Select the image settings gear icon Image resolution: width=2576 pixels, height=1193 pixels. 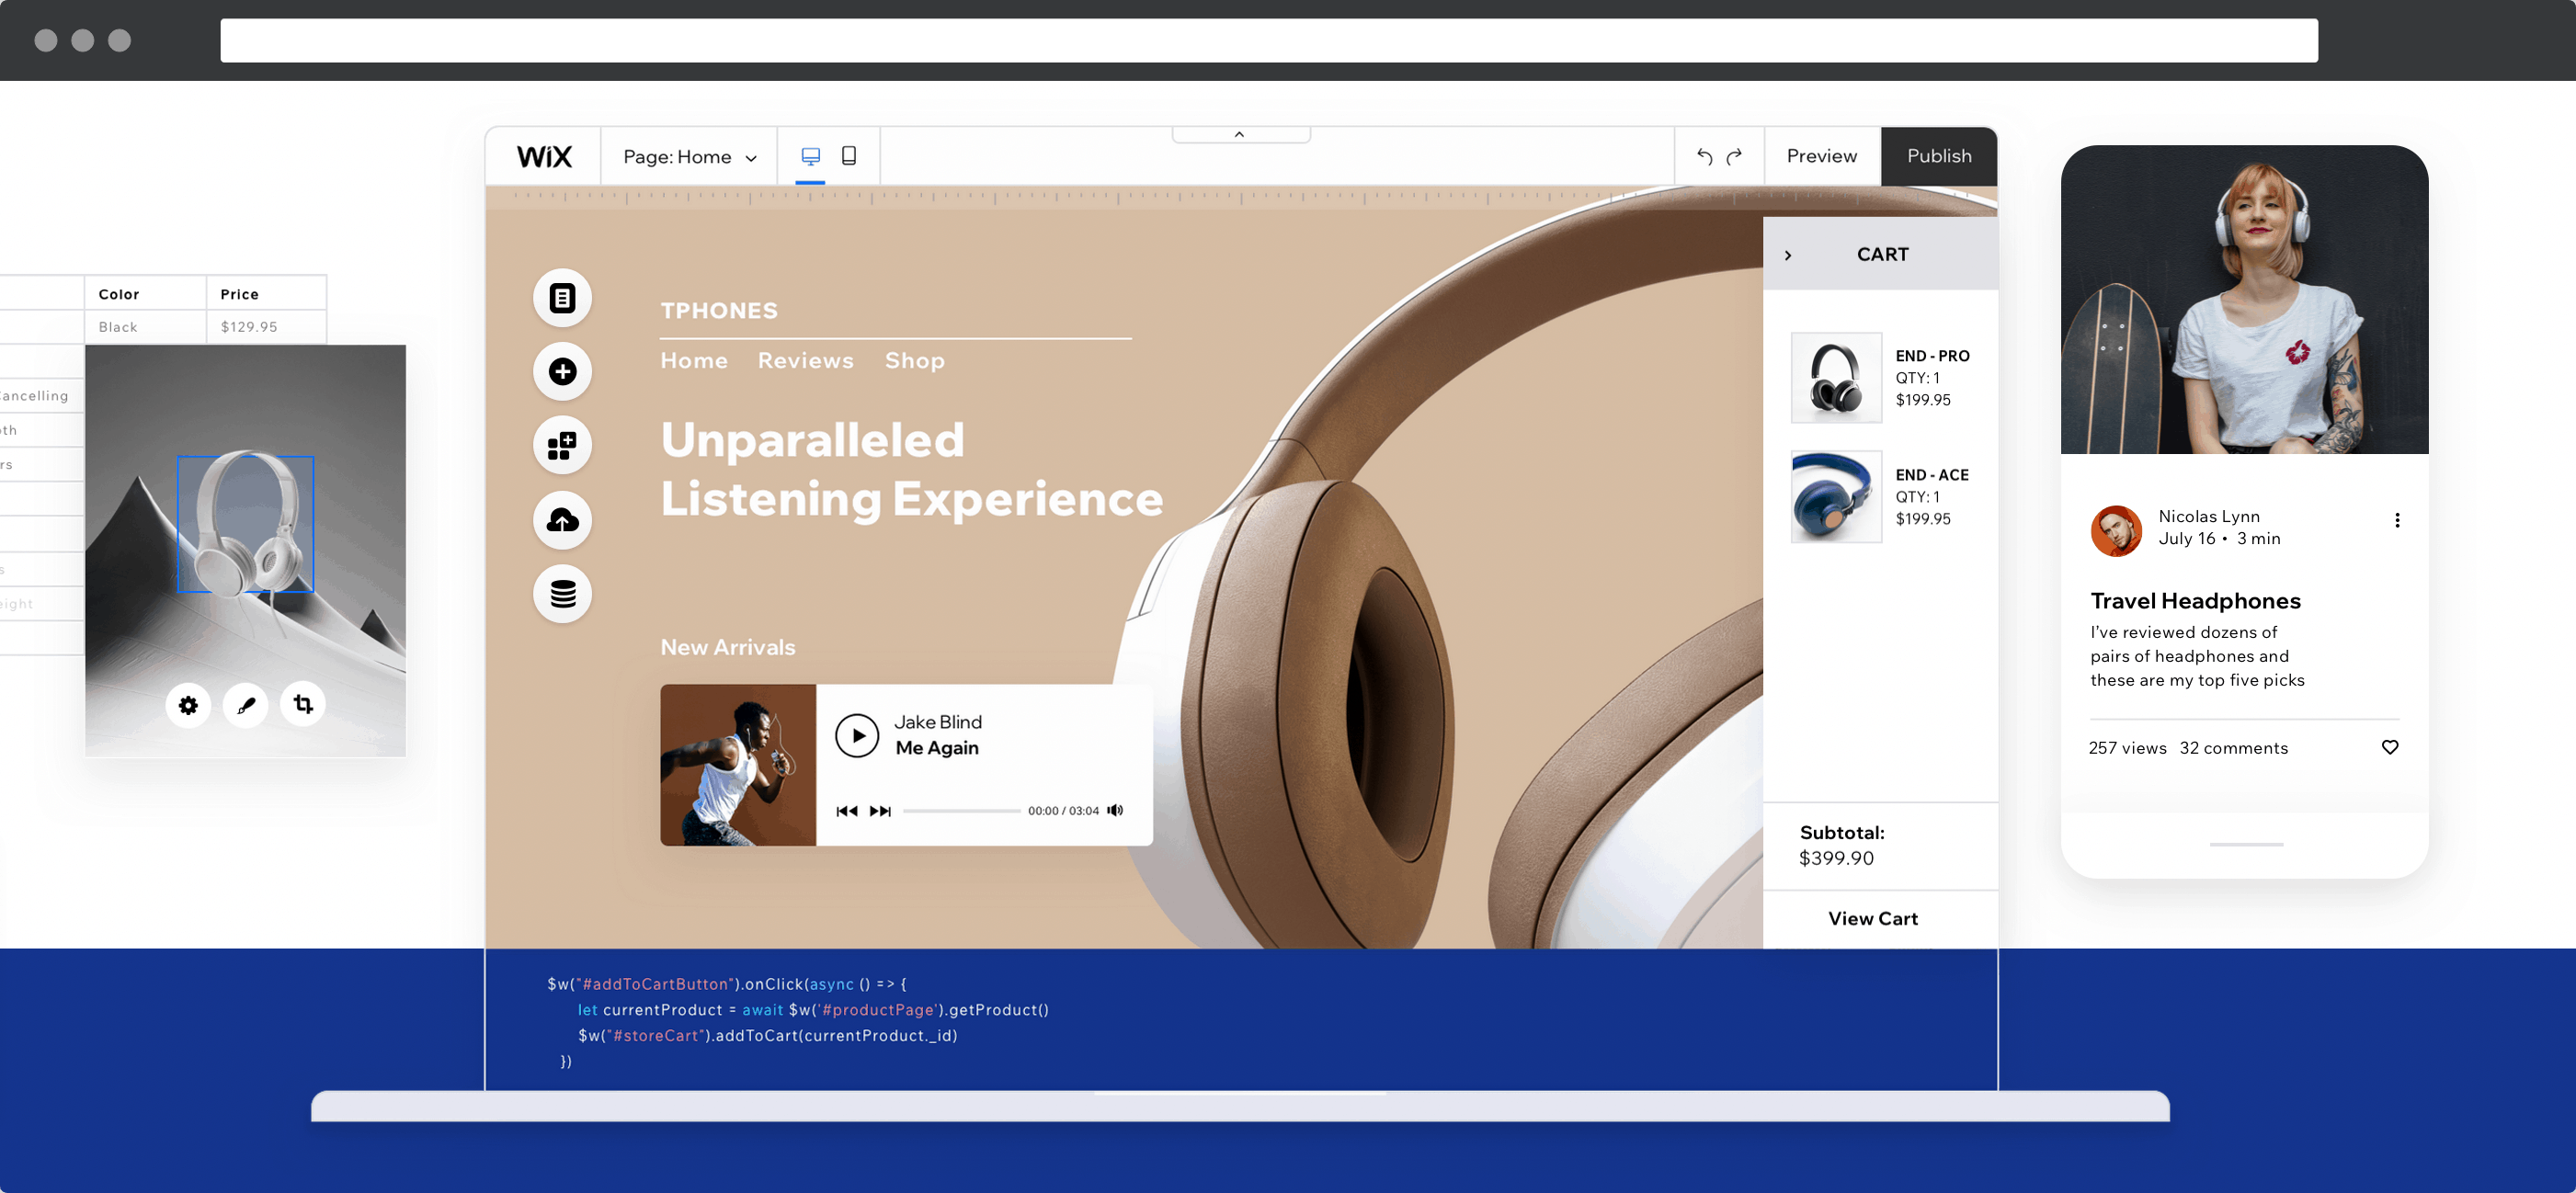pyautogui.click(x=188, y=703)
